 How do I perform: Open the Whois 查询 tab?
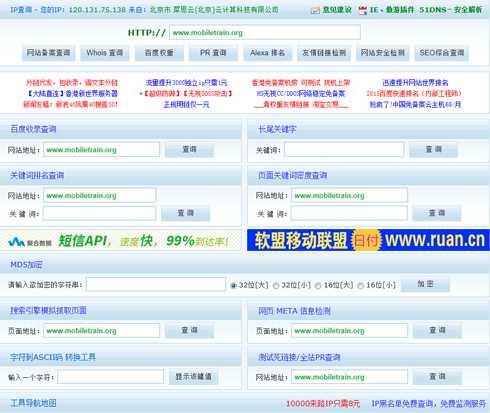click(105, 53)
